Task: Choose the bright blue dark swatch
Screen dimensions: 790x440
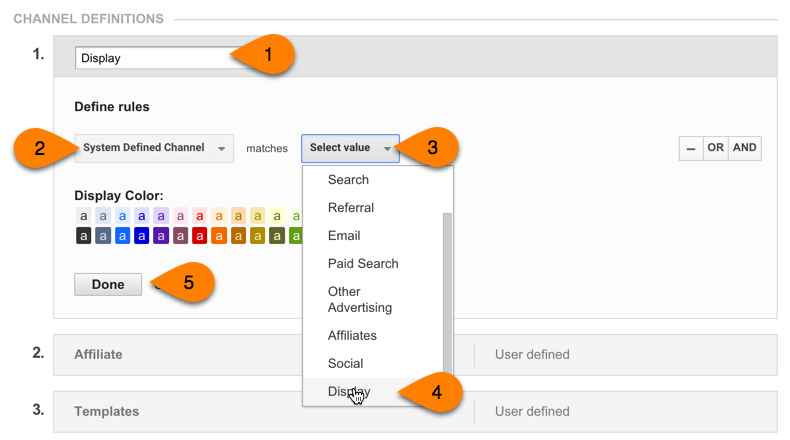Action: click(122, 235)
